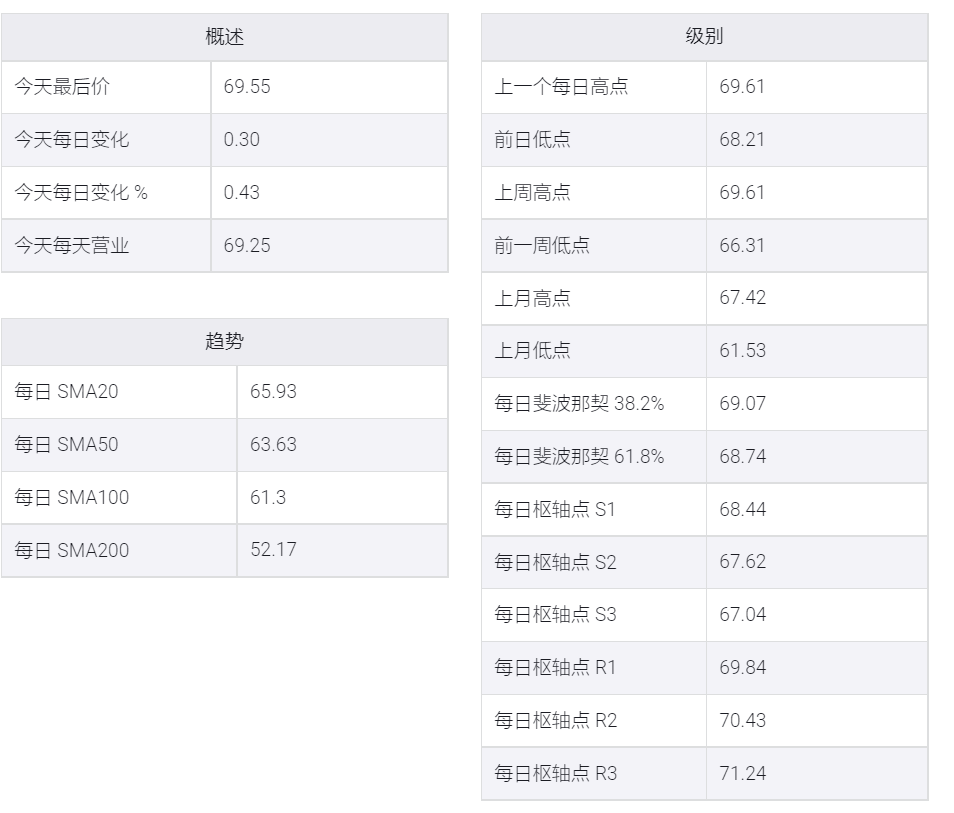954x813 pixels.
Task: Select the 每日枢轴点 R2 label
Action: pos(555,721)
